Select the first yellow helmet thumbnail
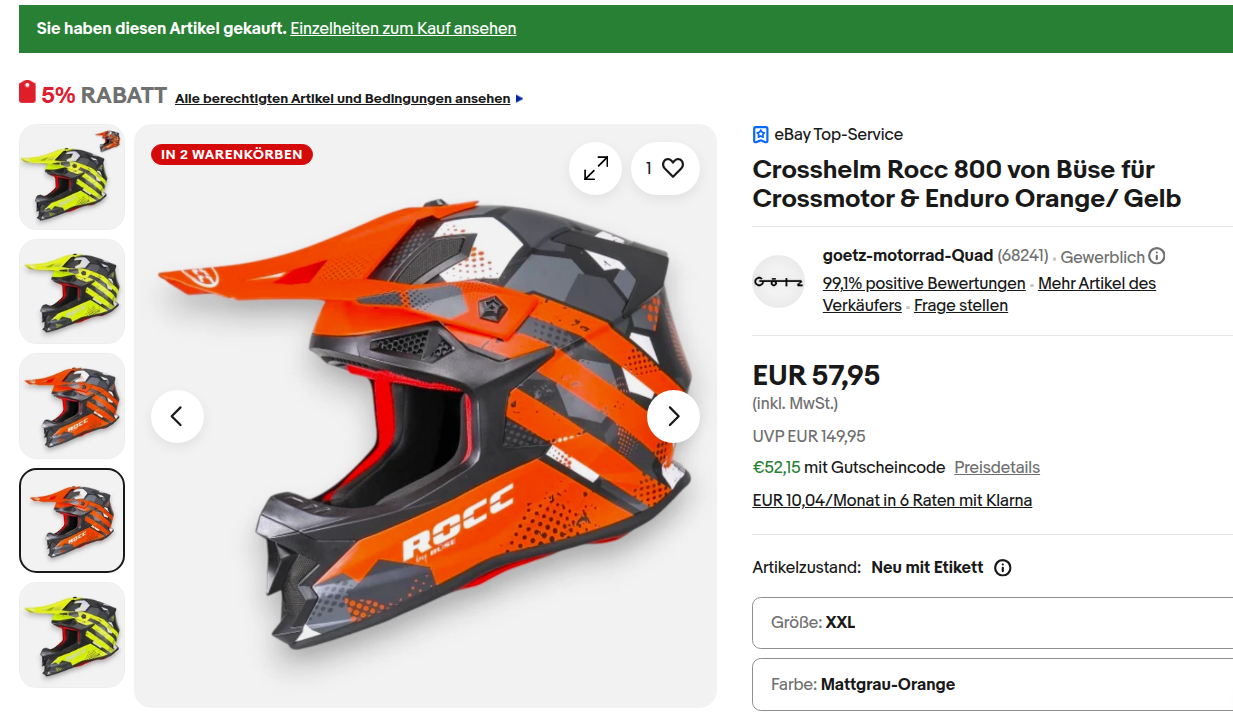The height and width of the screenshot is (714, 1233). (72, 177)
